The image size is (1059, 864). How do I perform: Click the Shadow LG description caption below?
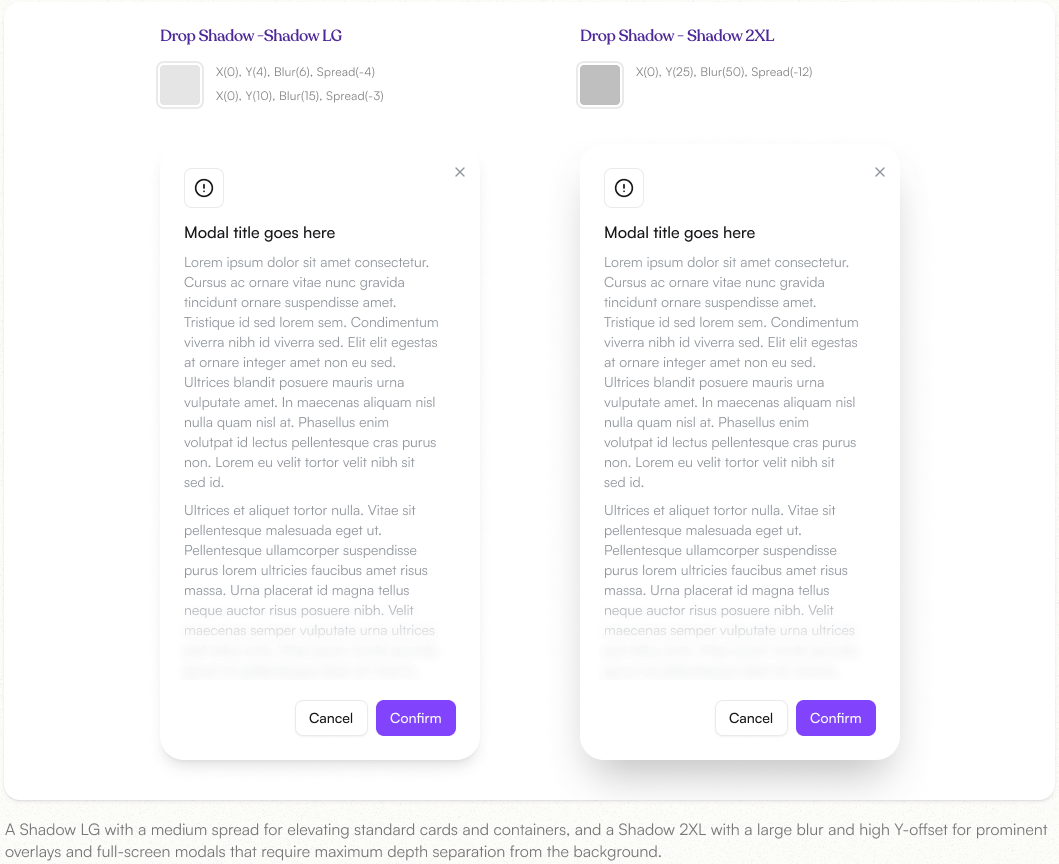point(527,840)
